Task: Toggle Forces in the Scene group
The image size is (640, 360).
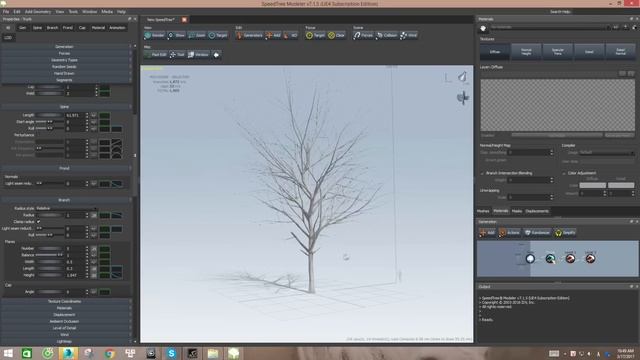Action: pyautogui.click(x=363, y=36)
